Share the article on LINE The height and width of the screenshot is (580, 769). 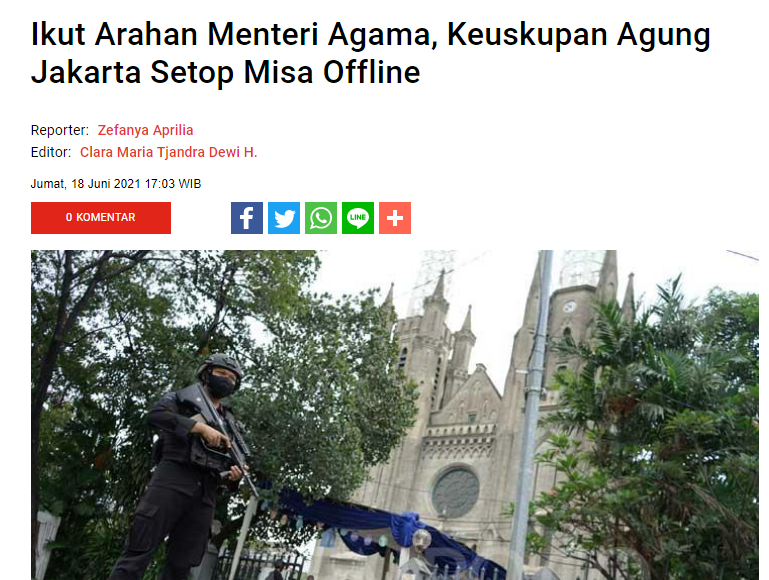358,218
